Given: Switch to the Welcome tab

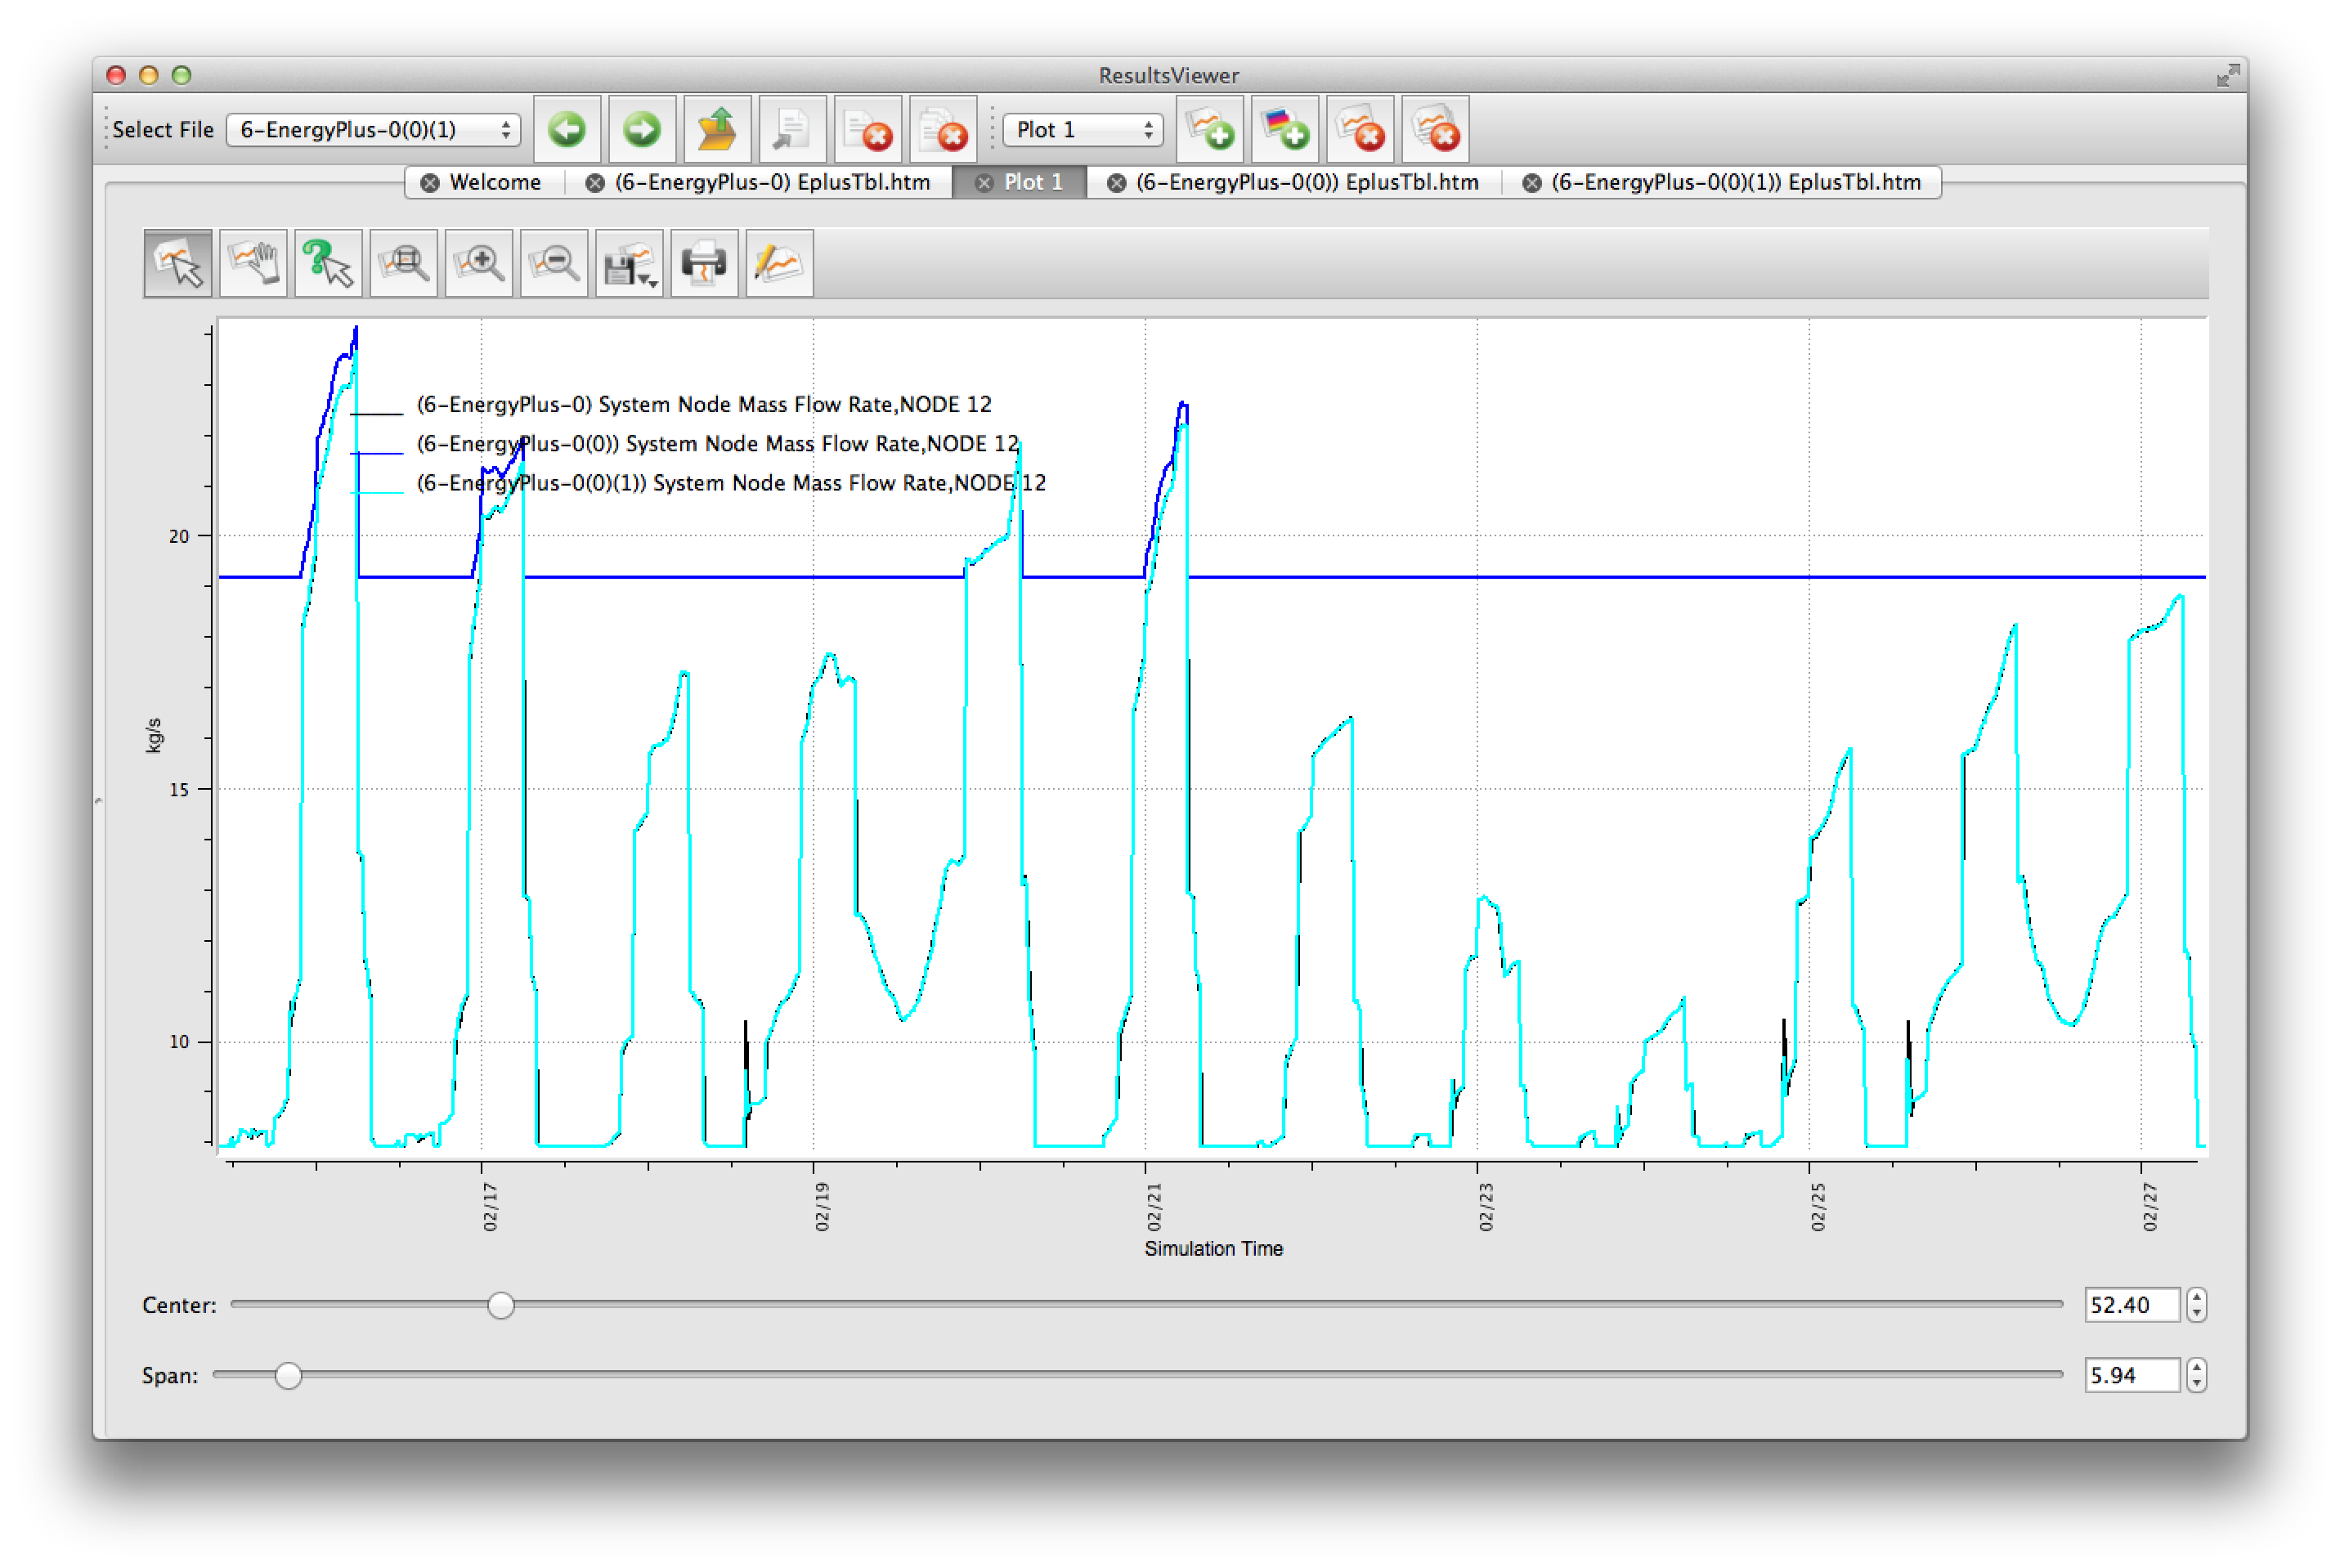Looking at the screenshot, I should (495, 182).
